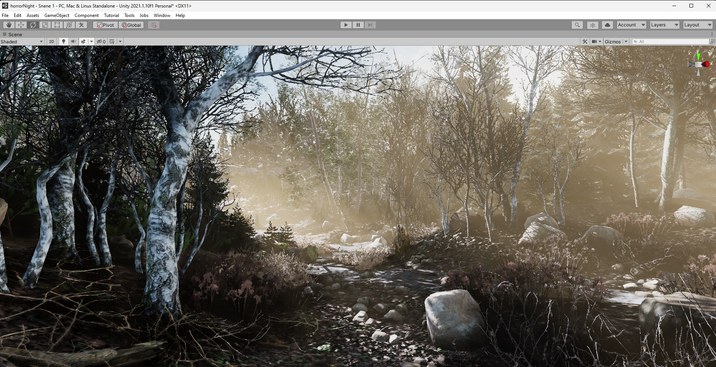The height and width of the screenshot is (367, 716).
Task: Toggle grid snapping icon next to Global
Action: coord(153,25)
